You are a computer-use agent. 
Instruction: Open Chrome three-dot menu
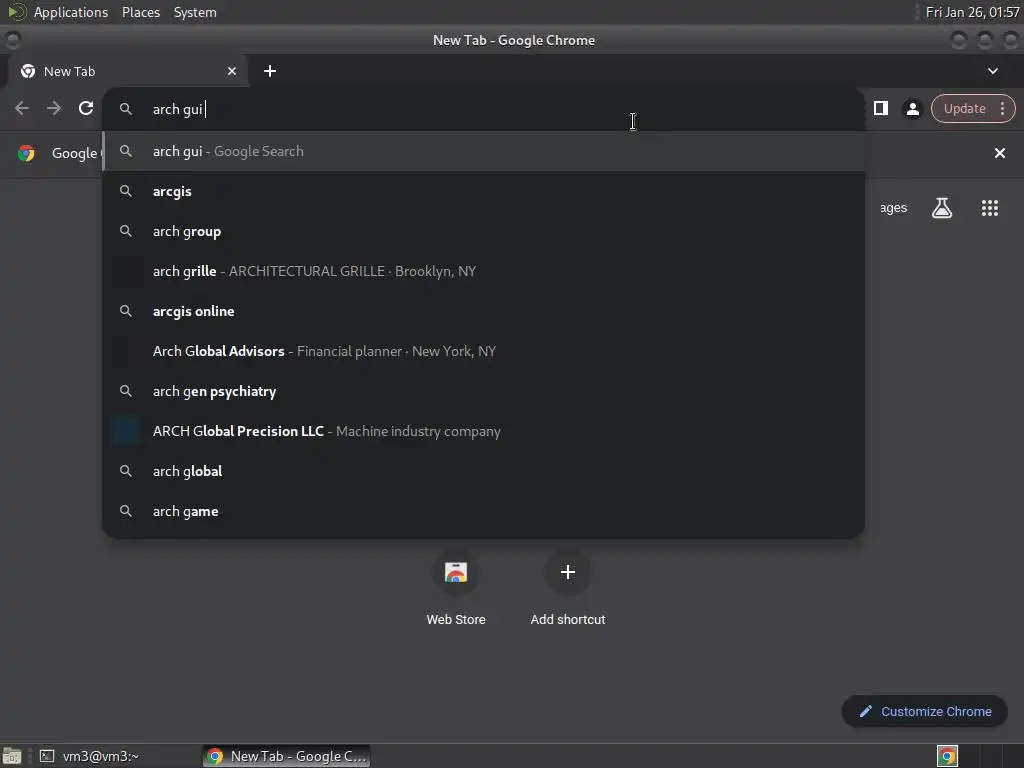coord(1002,108)
